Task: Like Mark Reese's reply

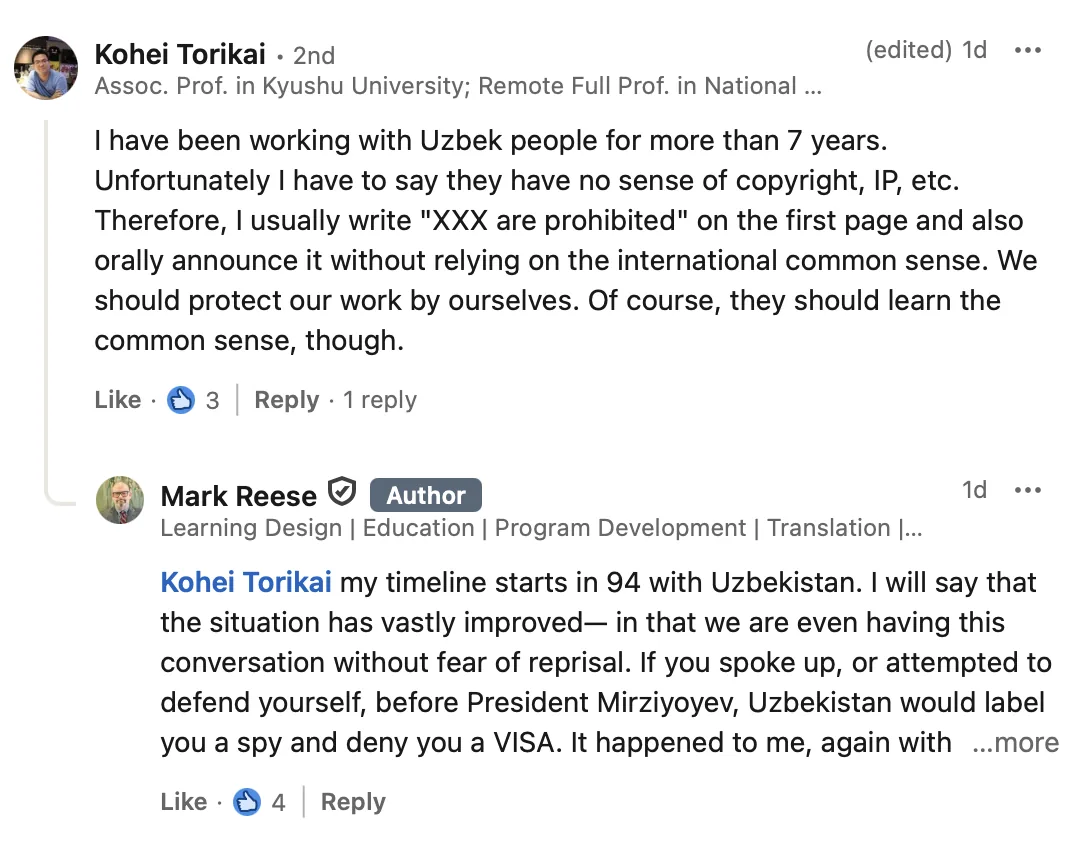Action: pos(184,802)
